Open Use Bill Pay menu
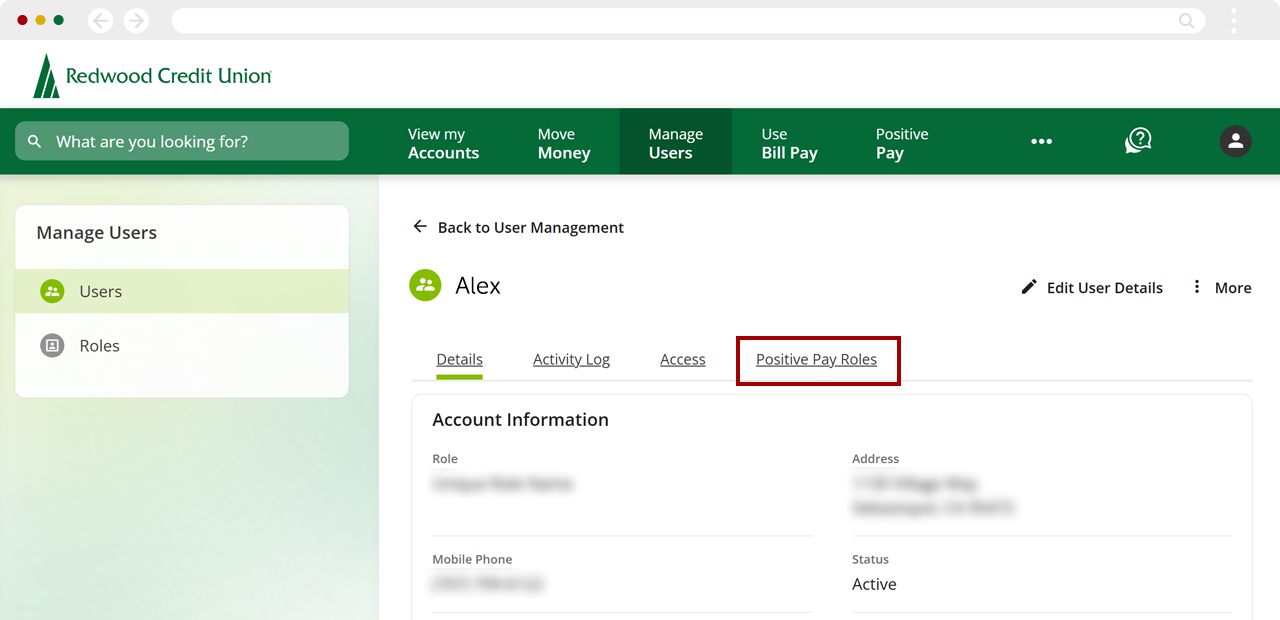The height and width of the screenshot is (620, 1280). (789, 143)
